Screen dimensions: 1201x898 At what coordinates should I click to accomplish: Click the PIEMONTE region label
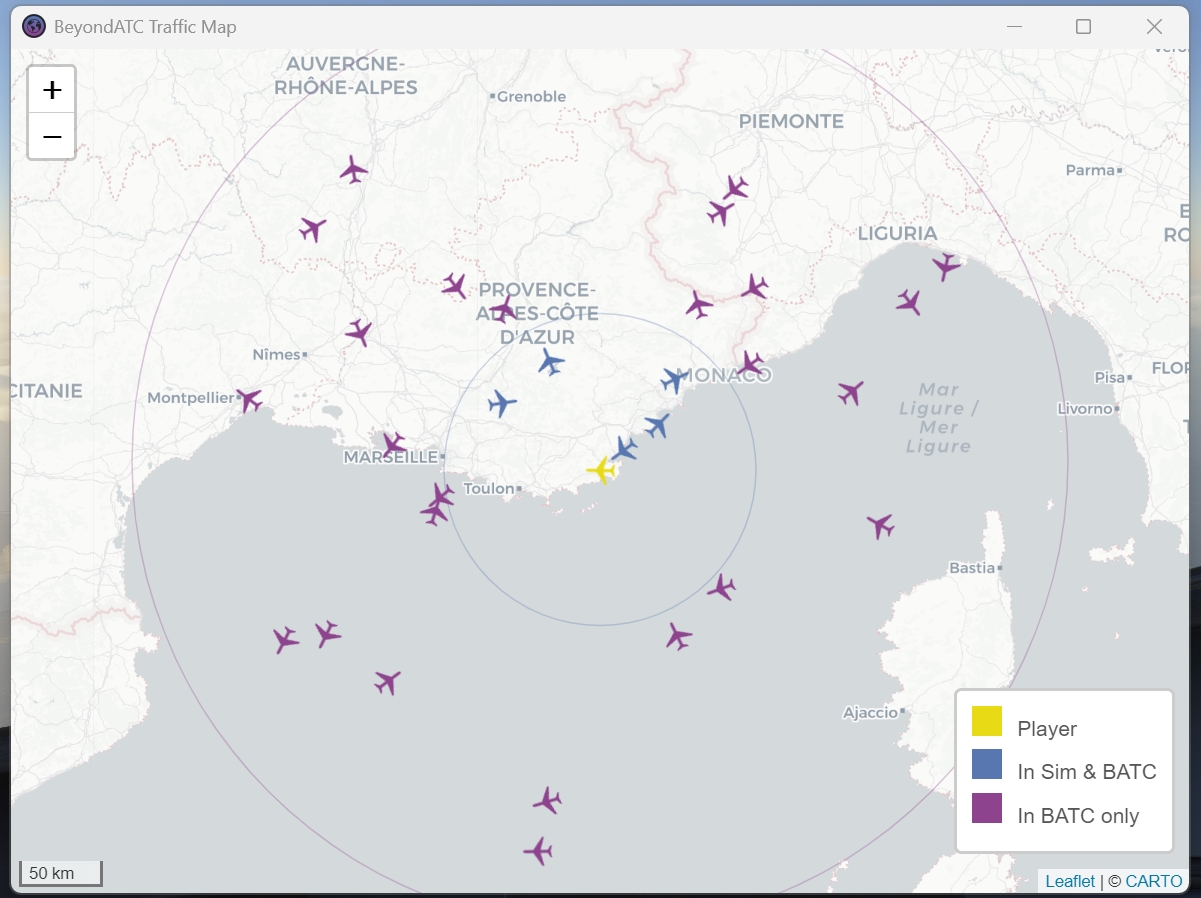tap(791, 121)
